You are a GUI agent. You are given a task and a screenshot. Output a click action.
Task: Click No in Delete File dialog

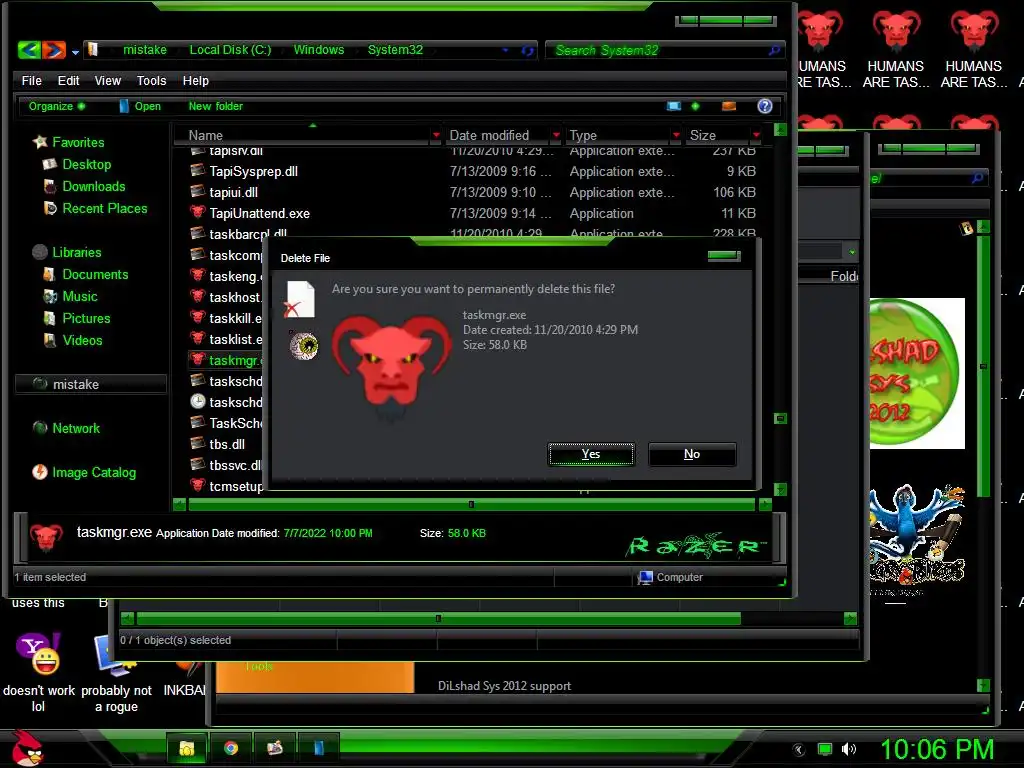point(692,454)
